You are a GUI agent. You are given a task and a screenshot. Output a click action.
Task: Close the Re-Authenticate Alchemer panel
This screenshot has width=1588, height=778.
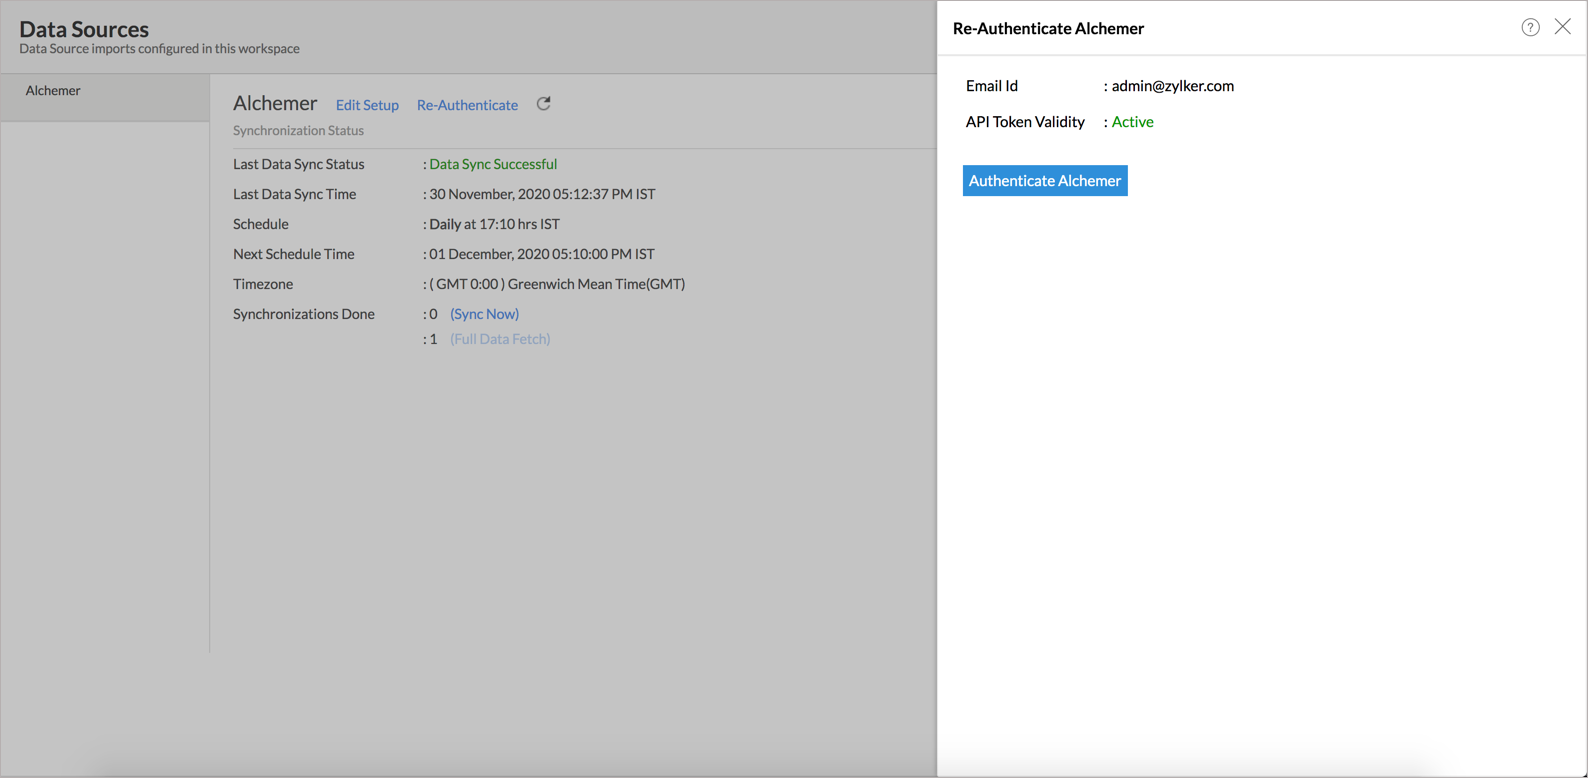pyautogui.click(x=1563, y=27)
